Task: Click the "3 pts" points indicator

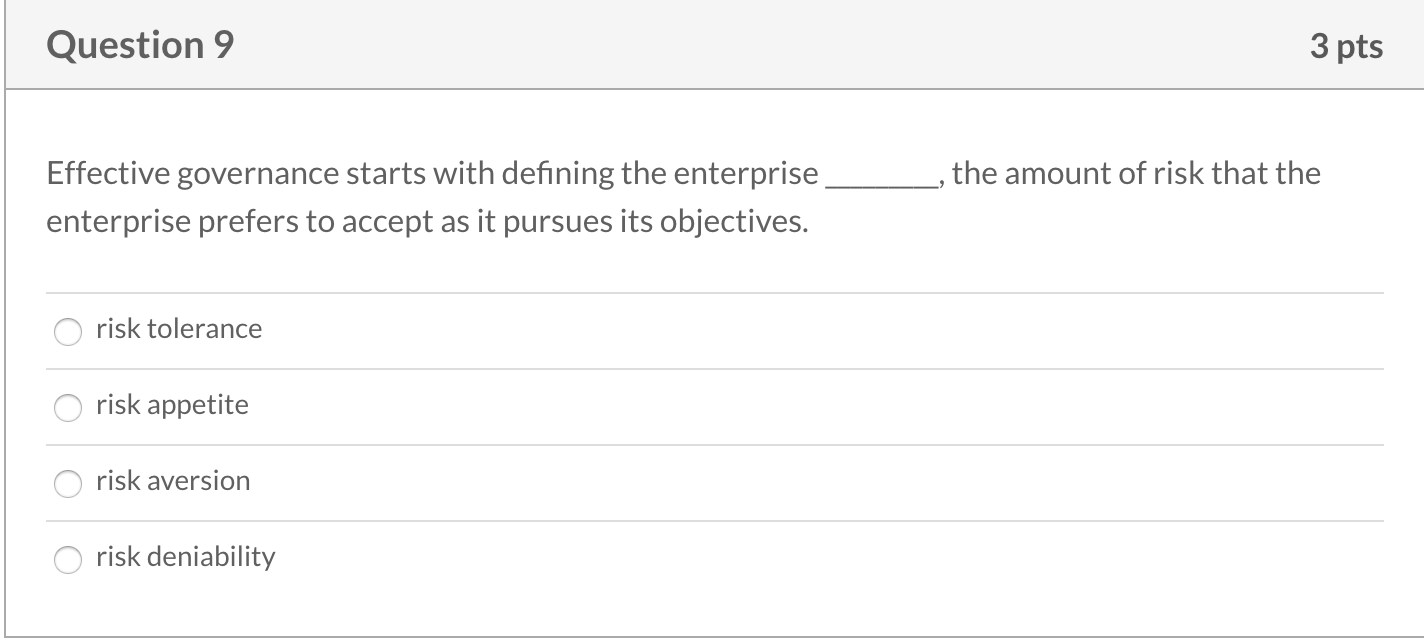Action: click(x=1346, y=47)
